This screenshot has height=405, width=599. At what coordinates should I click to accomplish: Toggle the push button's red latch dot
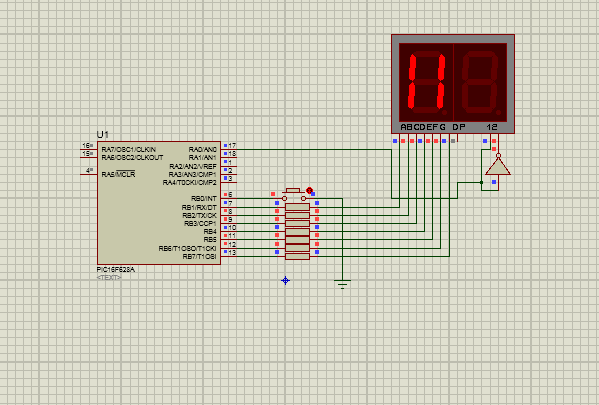point(309,190)
